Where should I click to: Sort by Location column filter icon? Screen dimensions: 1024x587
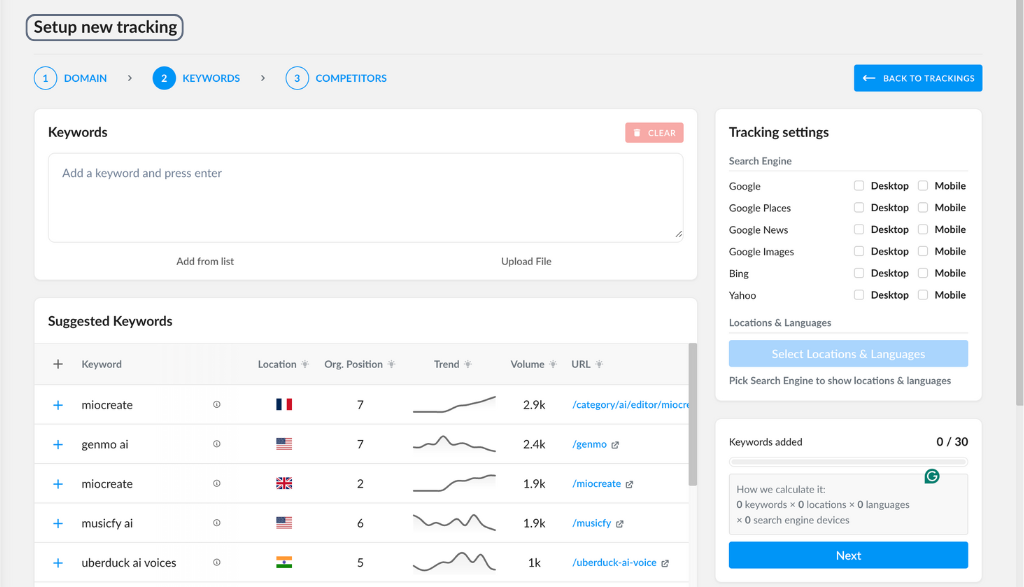[x=305, y=364]
